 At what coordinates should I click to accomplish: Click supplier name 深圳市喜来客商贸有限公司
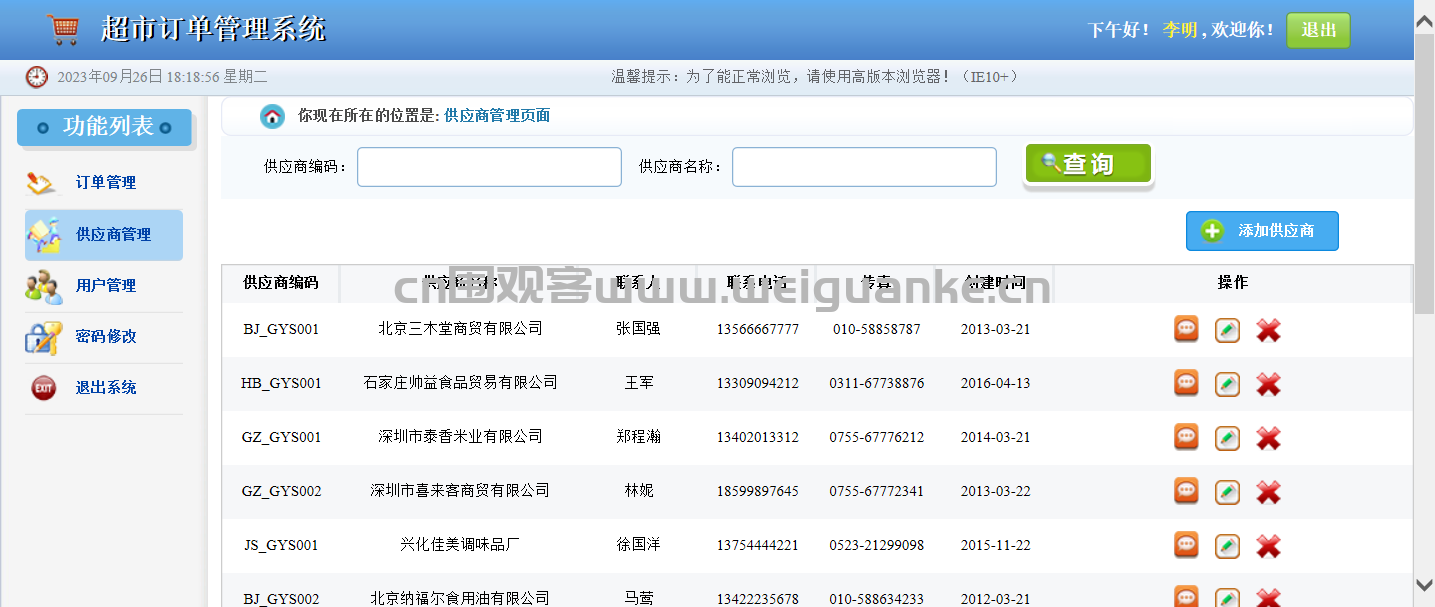[x=460, y=491]
